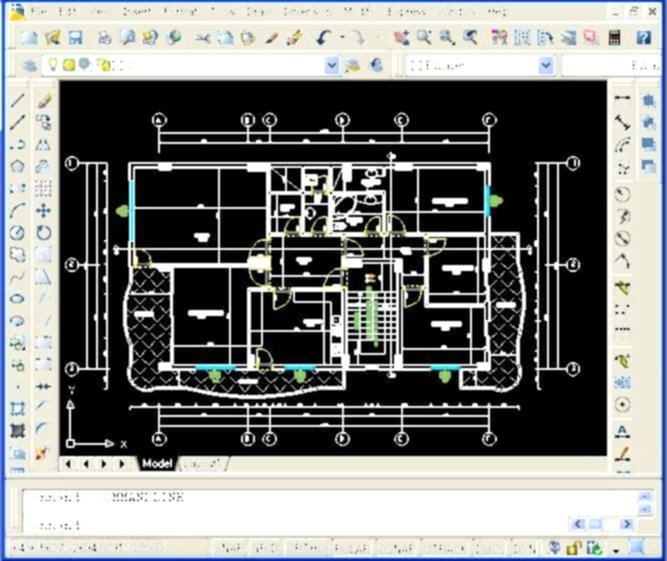667x561 pixels.
Task: Toggle GRID display in status bar
Action: point(266,548)
